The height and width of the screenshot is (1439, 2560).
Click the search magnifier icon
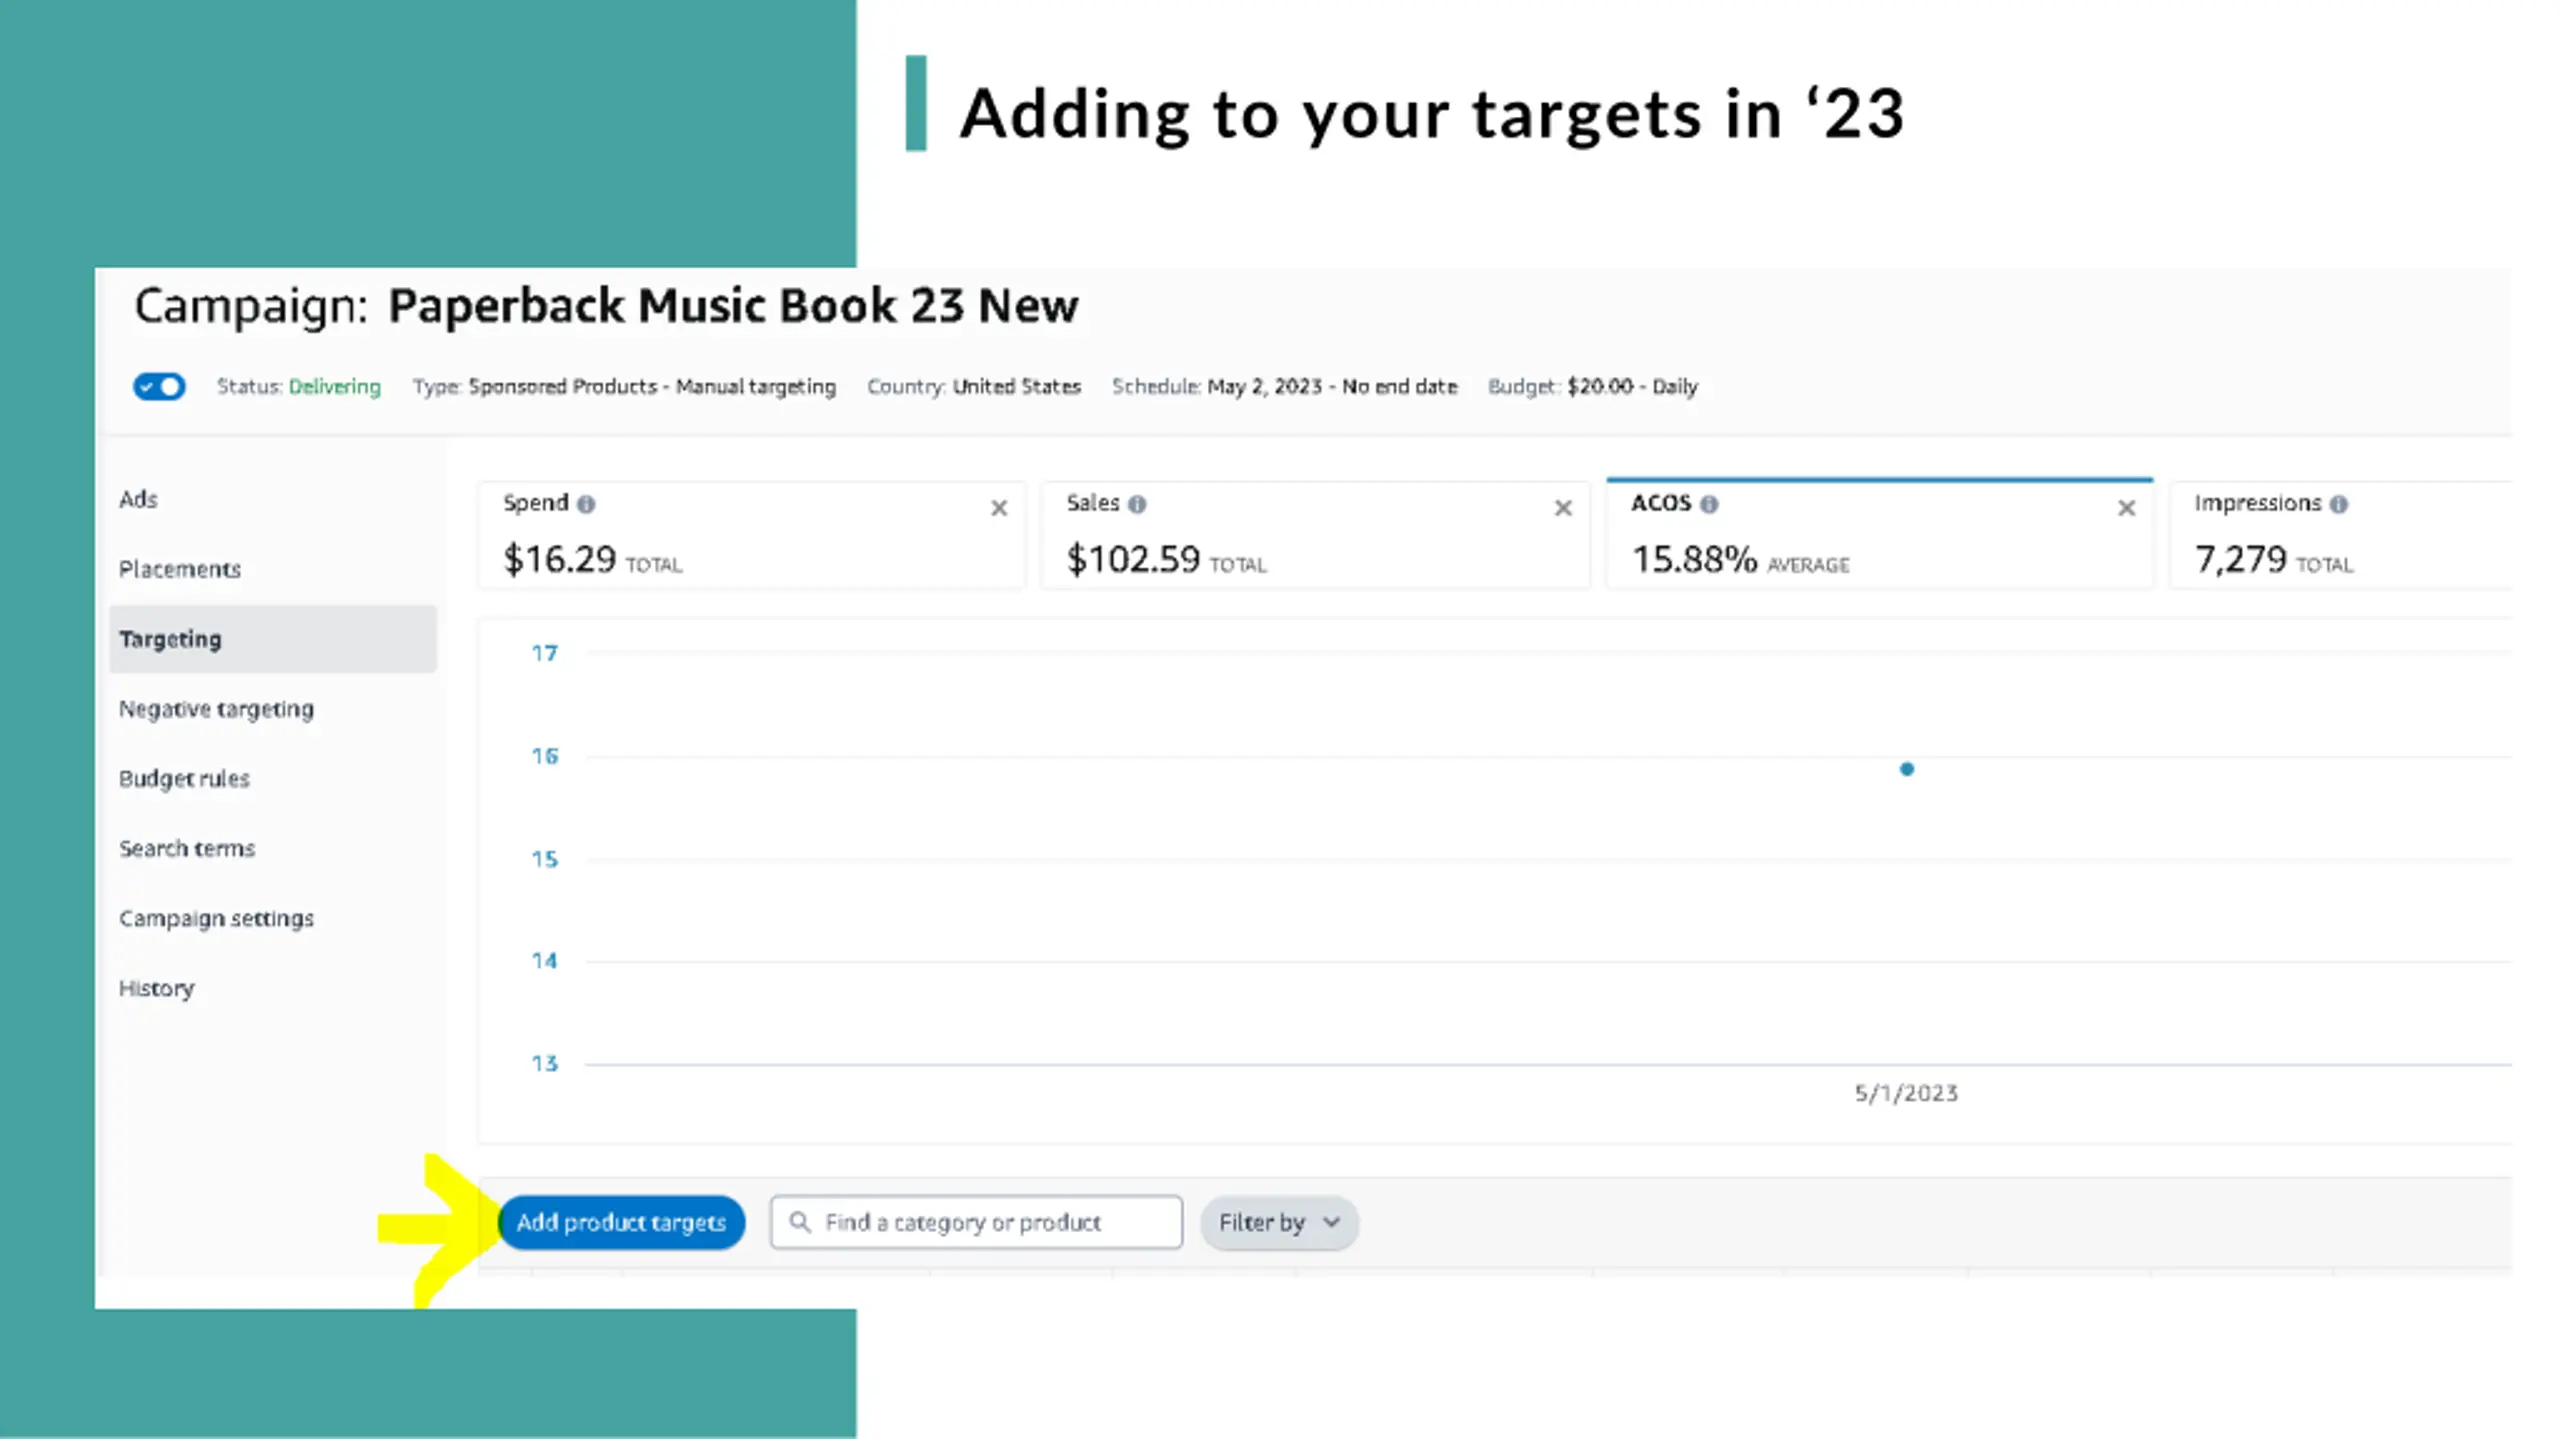click(x=800, y=1222)
